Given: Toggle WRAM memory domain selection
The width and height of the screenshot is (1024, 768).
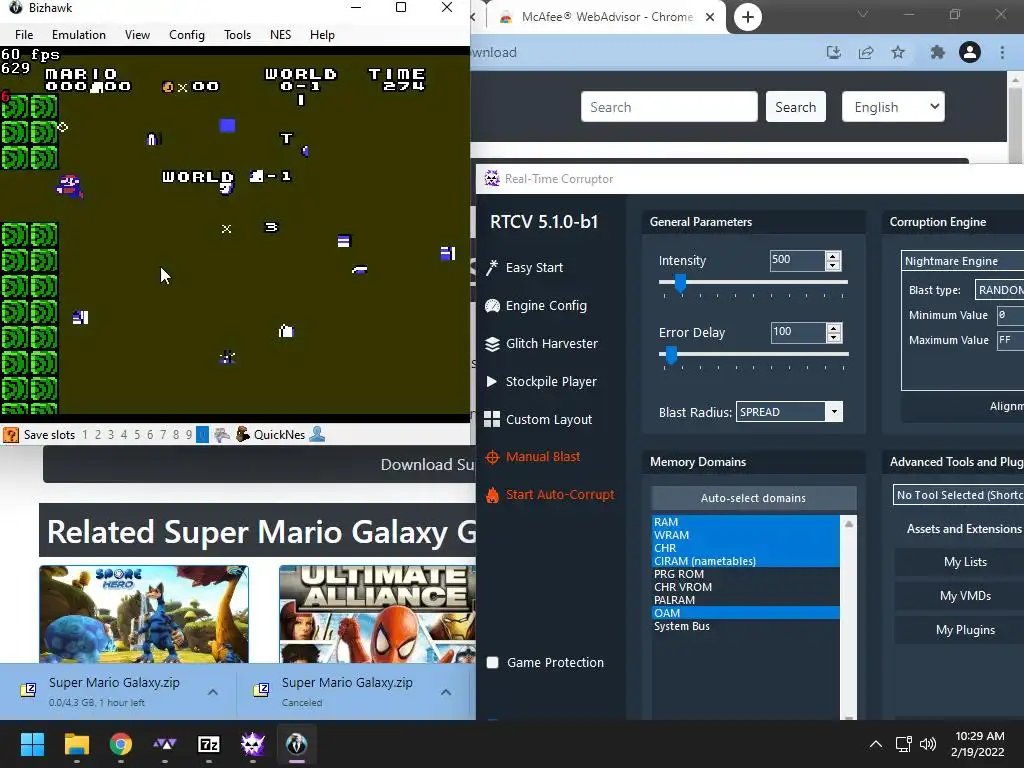Looking at the screenshot, I should 746,535.
